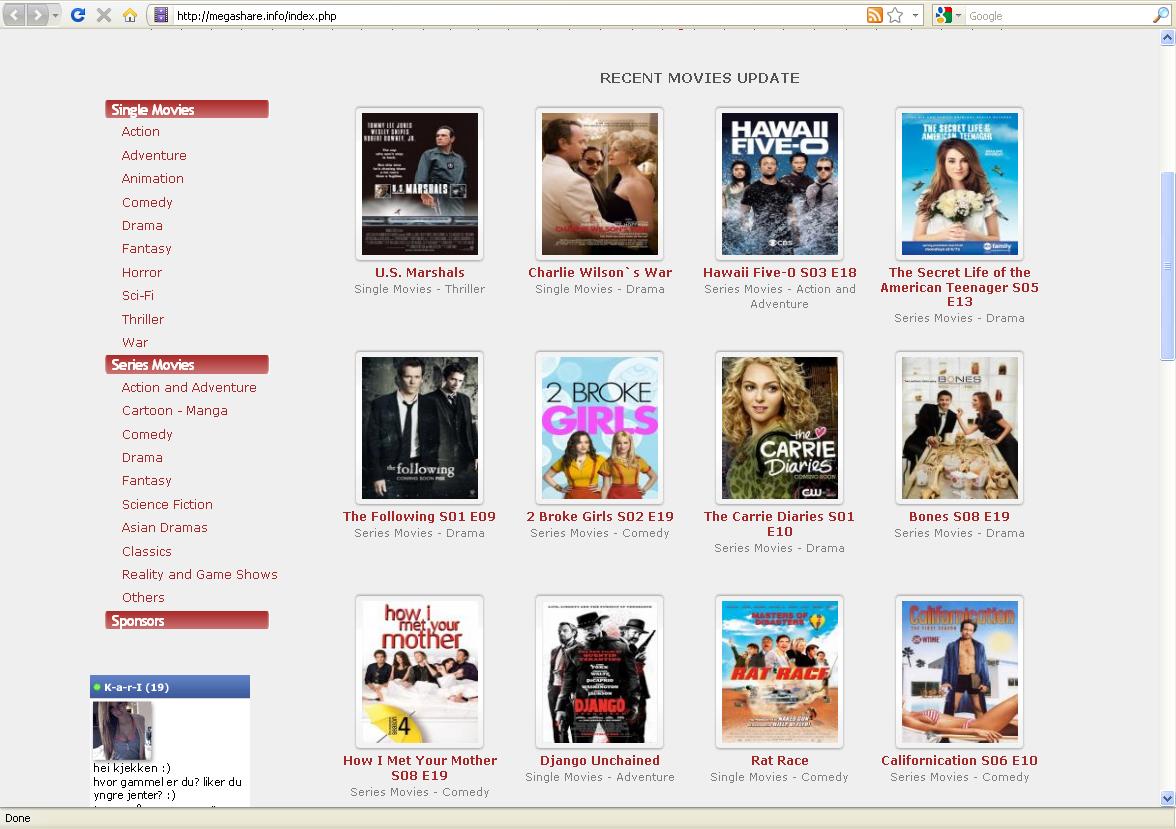Viewport: 1176px width, 829px height.
Task: Click the browser Forward arrow button
Action: pyautogui.click(x=36, y=14)
